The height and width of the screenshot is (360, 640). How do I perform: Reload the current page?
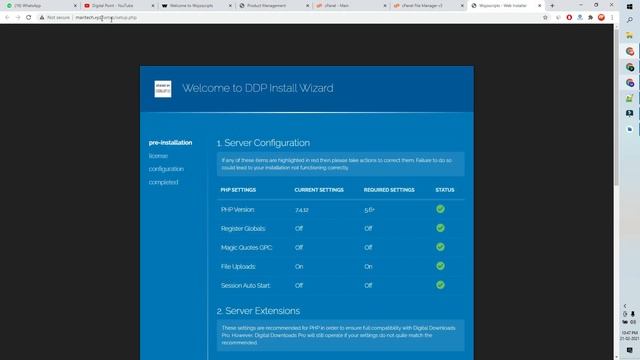pyautogui.click(x=29, y=18)
